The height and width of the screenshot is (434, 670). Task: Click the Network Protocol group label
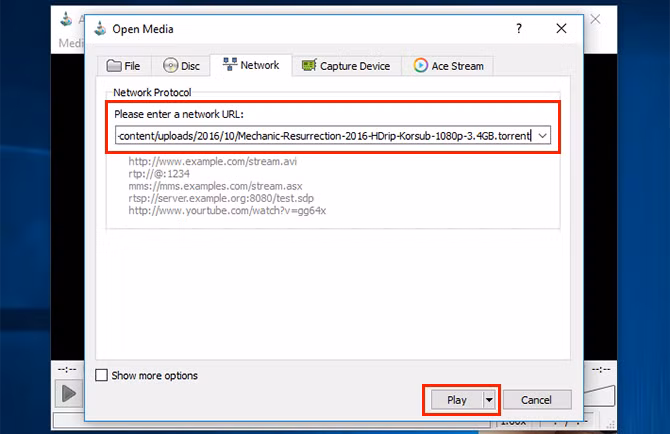[x=152, y=92]
